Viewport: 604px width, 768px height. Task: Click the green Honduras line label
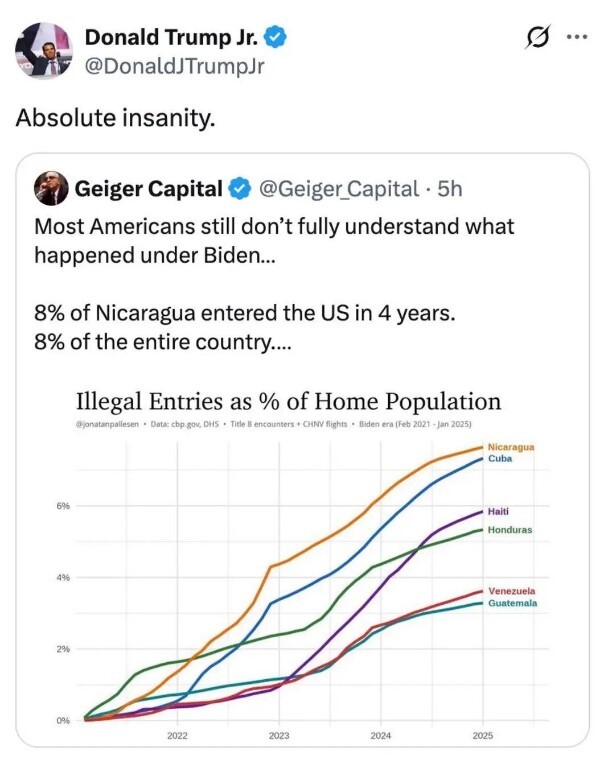[509, 529]
